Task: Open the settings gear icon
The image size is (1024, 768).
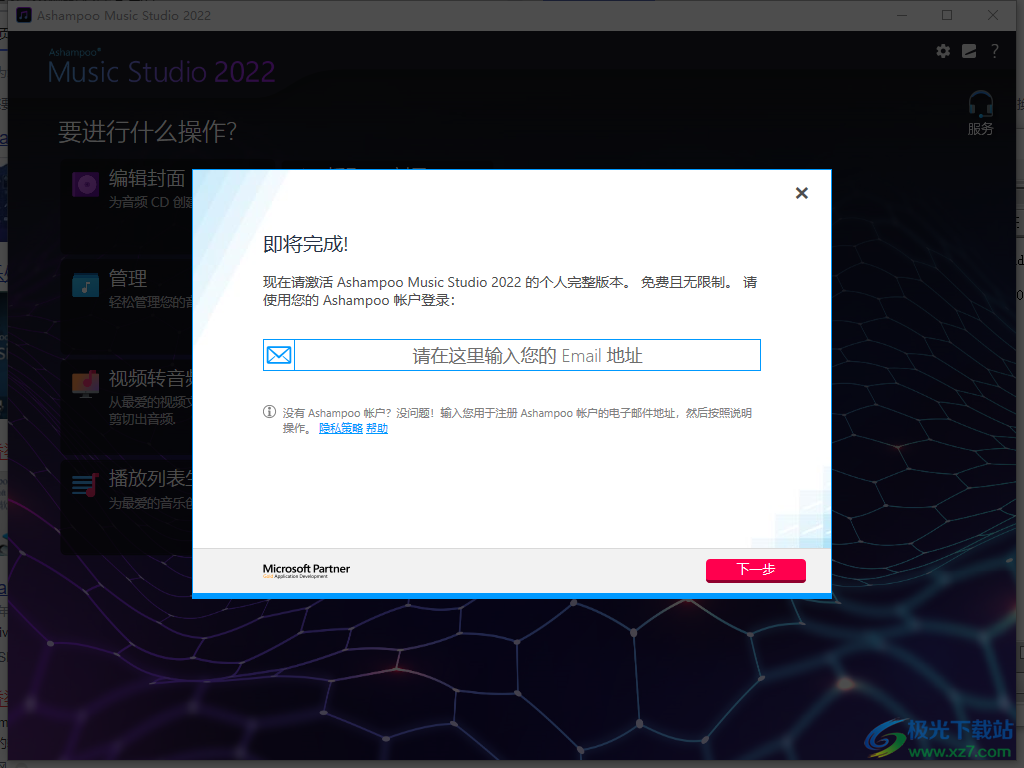Action: (x=942, y=51)
